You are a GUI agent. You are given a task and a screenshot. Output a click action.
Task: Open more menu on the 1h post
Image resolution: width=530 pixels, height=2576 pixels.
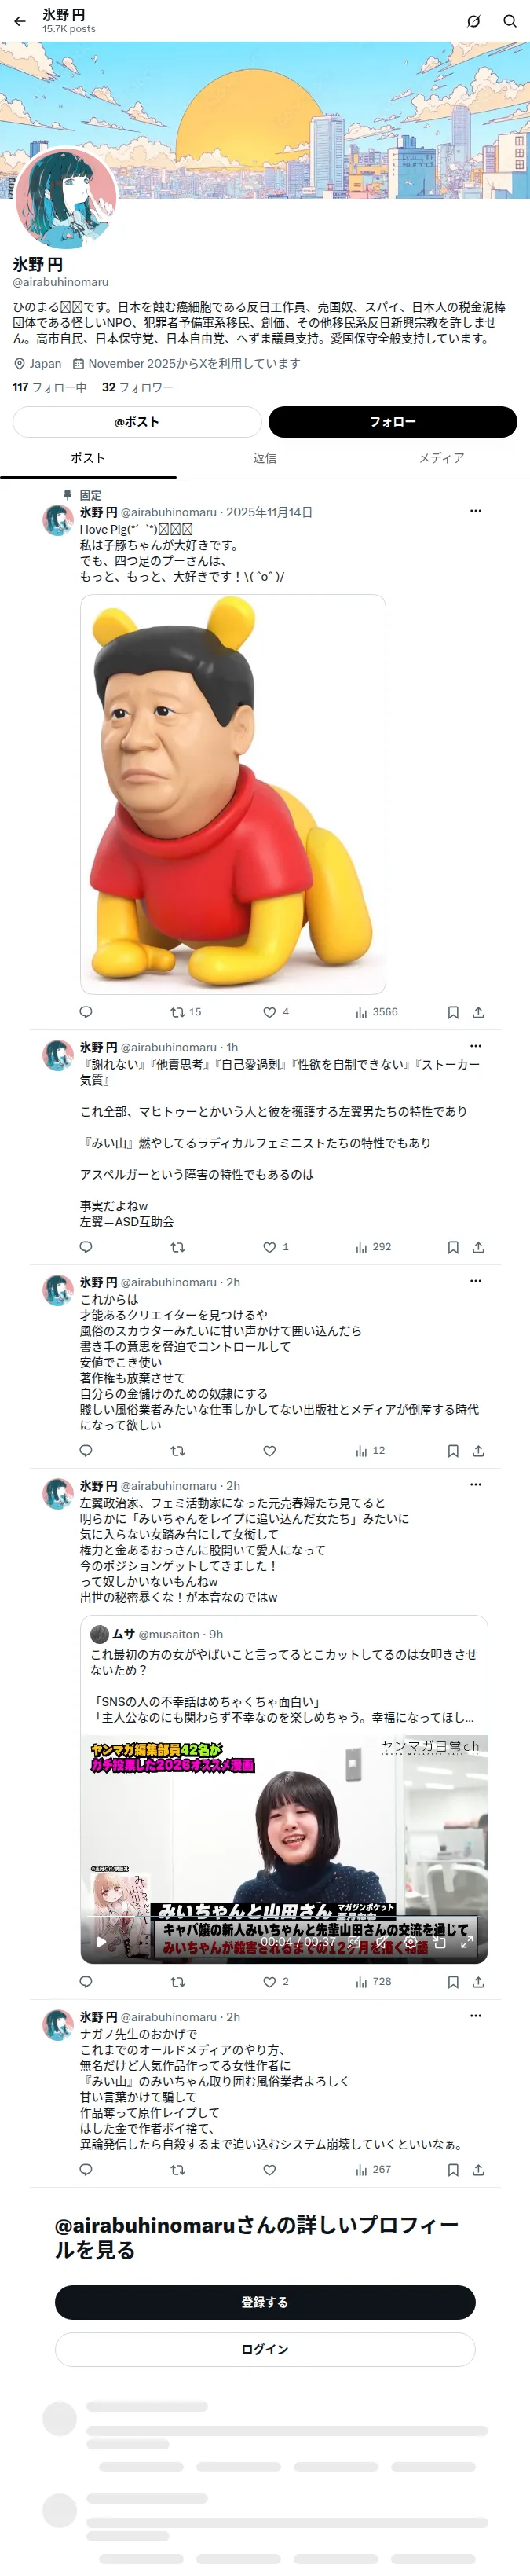coord(475,1046)
